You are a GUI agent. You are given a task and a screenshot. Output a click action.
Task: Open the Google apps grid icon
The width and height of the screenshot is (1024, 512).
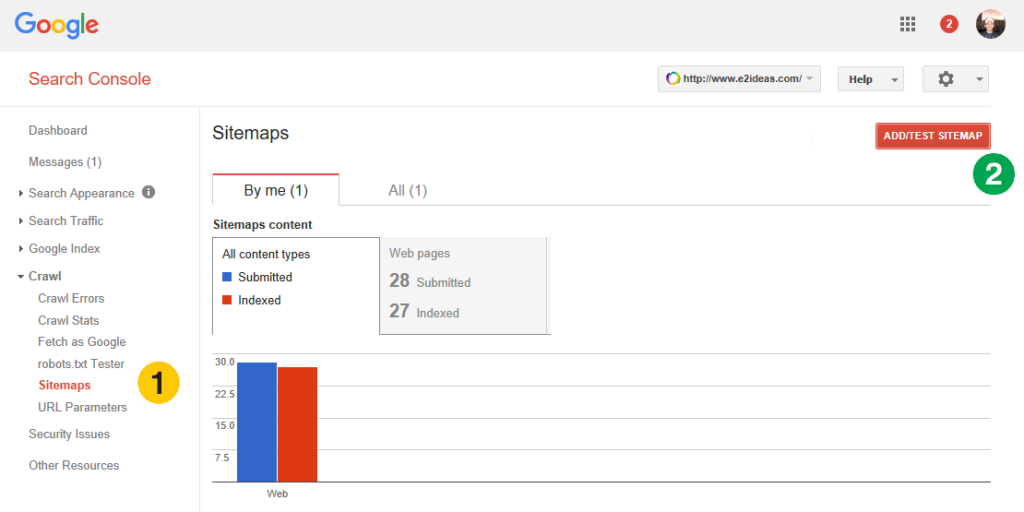pos(908,25)
